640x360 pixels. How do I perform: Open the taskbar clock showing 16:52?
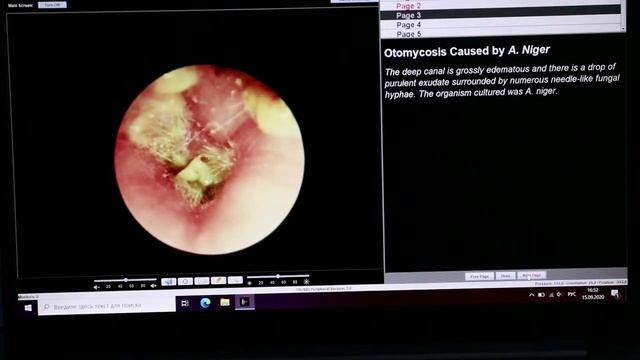coord(593,293)
